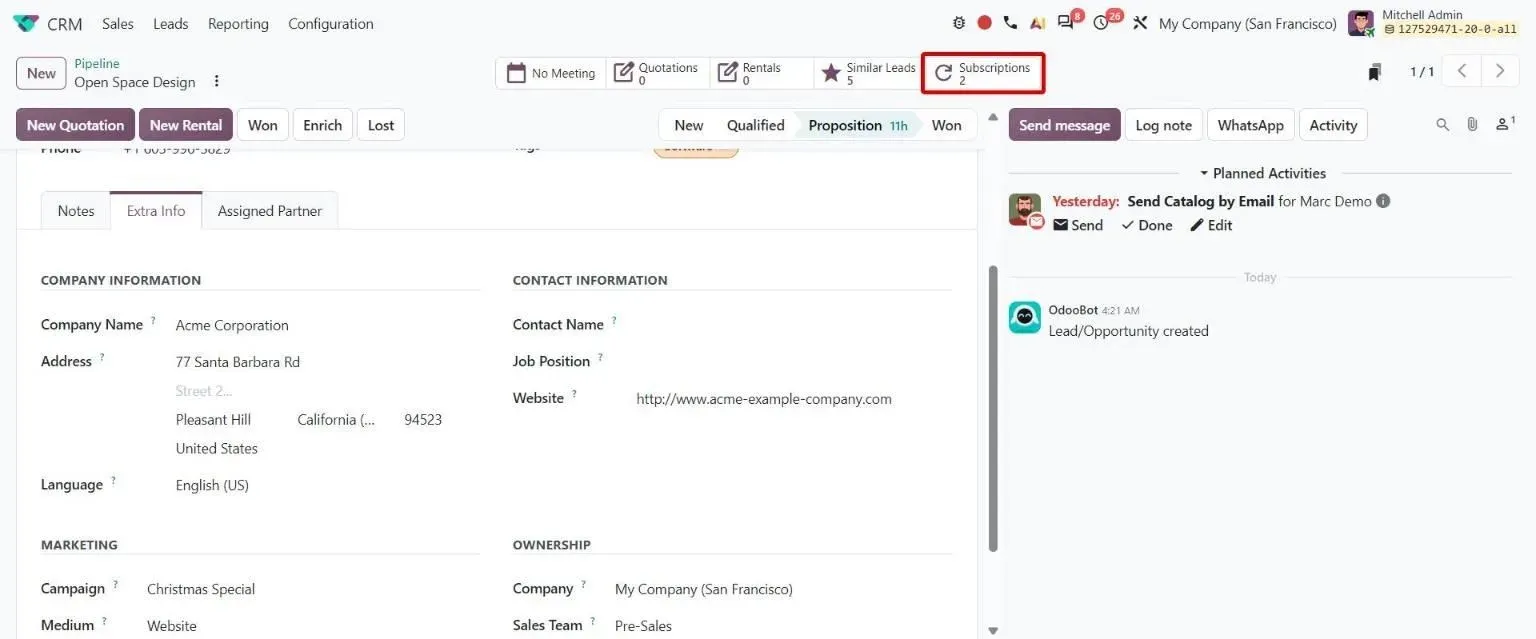This screenshot has height=639, width=1536.
Task: Set stage to Qualified in status bar
Action: [756, 125]
